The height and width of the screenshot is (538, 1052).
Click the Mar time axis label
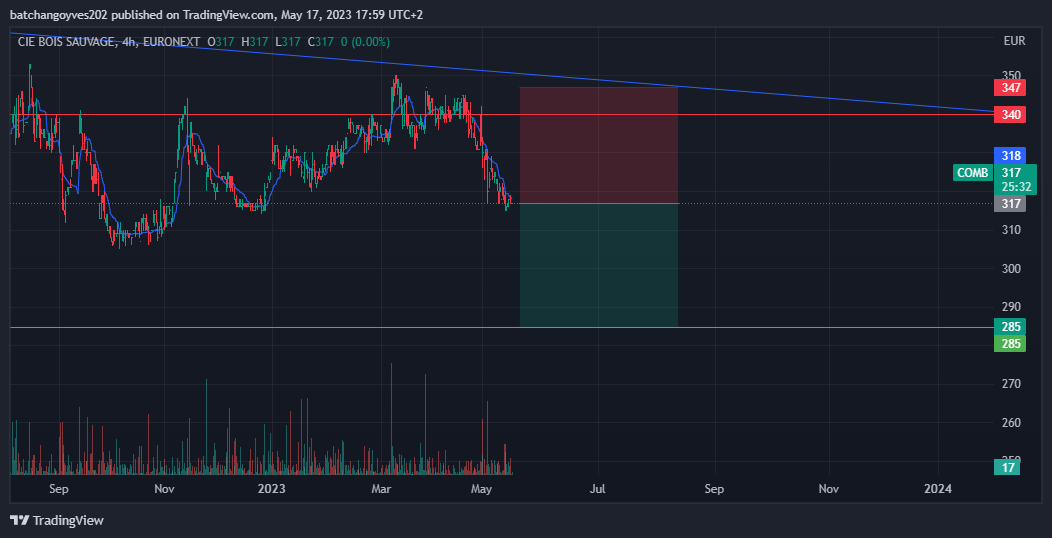381,489
